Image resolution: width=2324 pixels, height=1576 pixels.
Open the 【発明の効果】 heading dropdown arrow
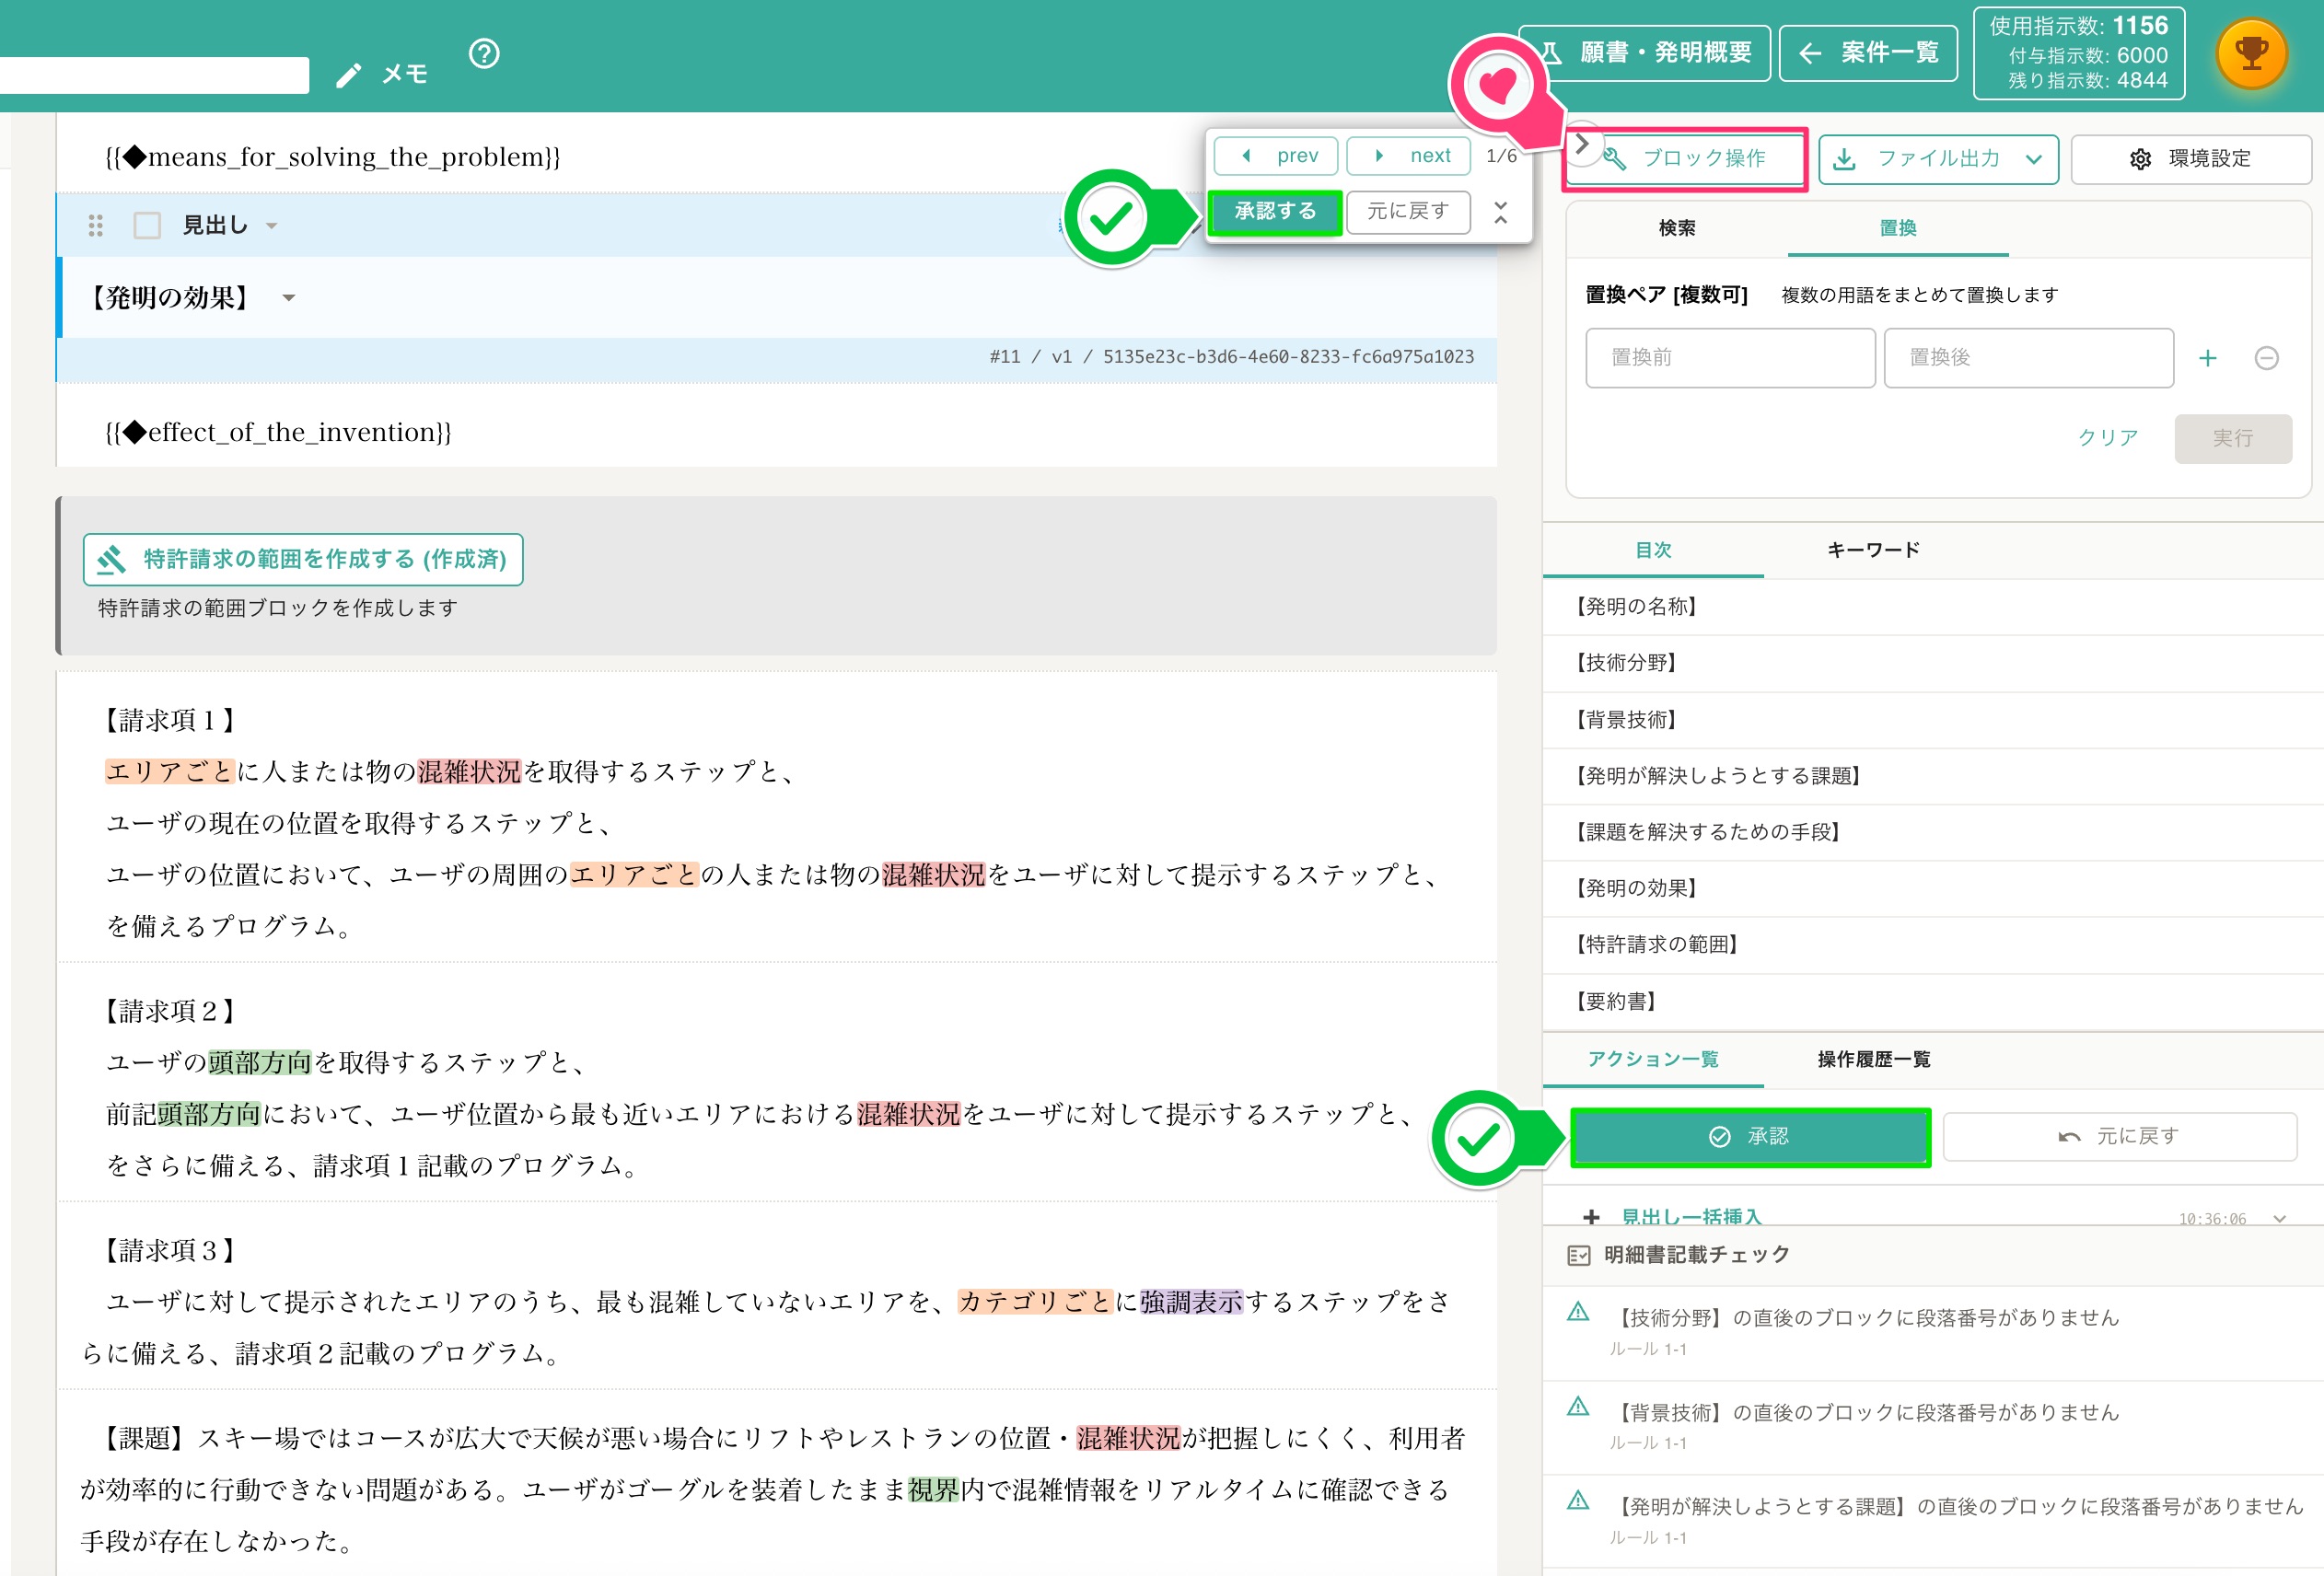point(289,298)
